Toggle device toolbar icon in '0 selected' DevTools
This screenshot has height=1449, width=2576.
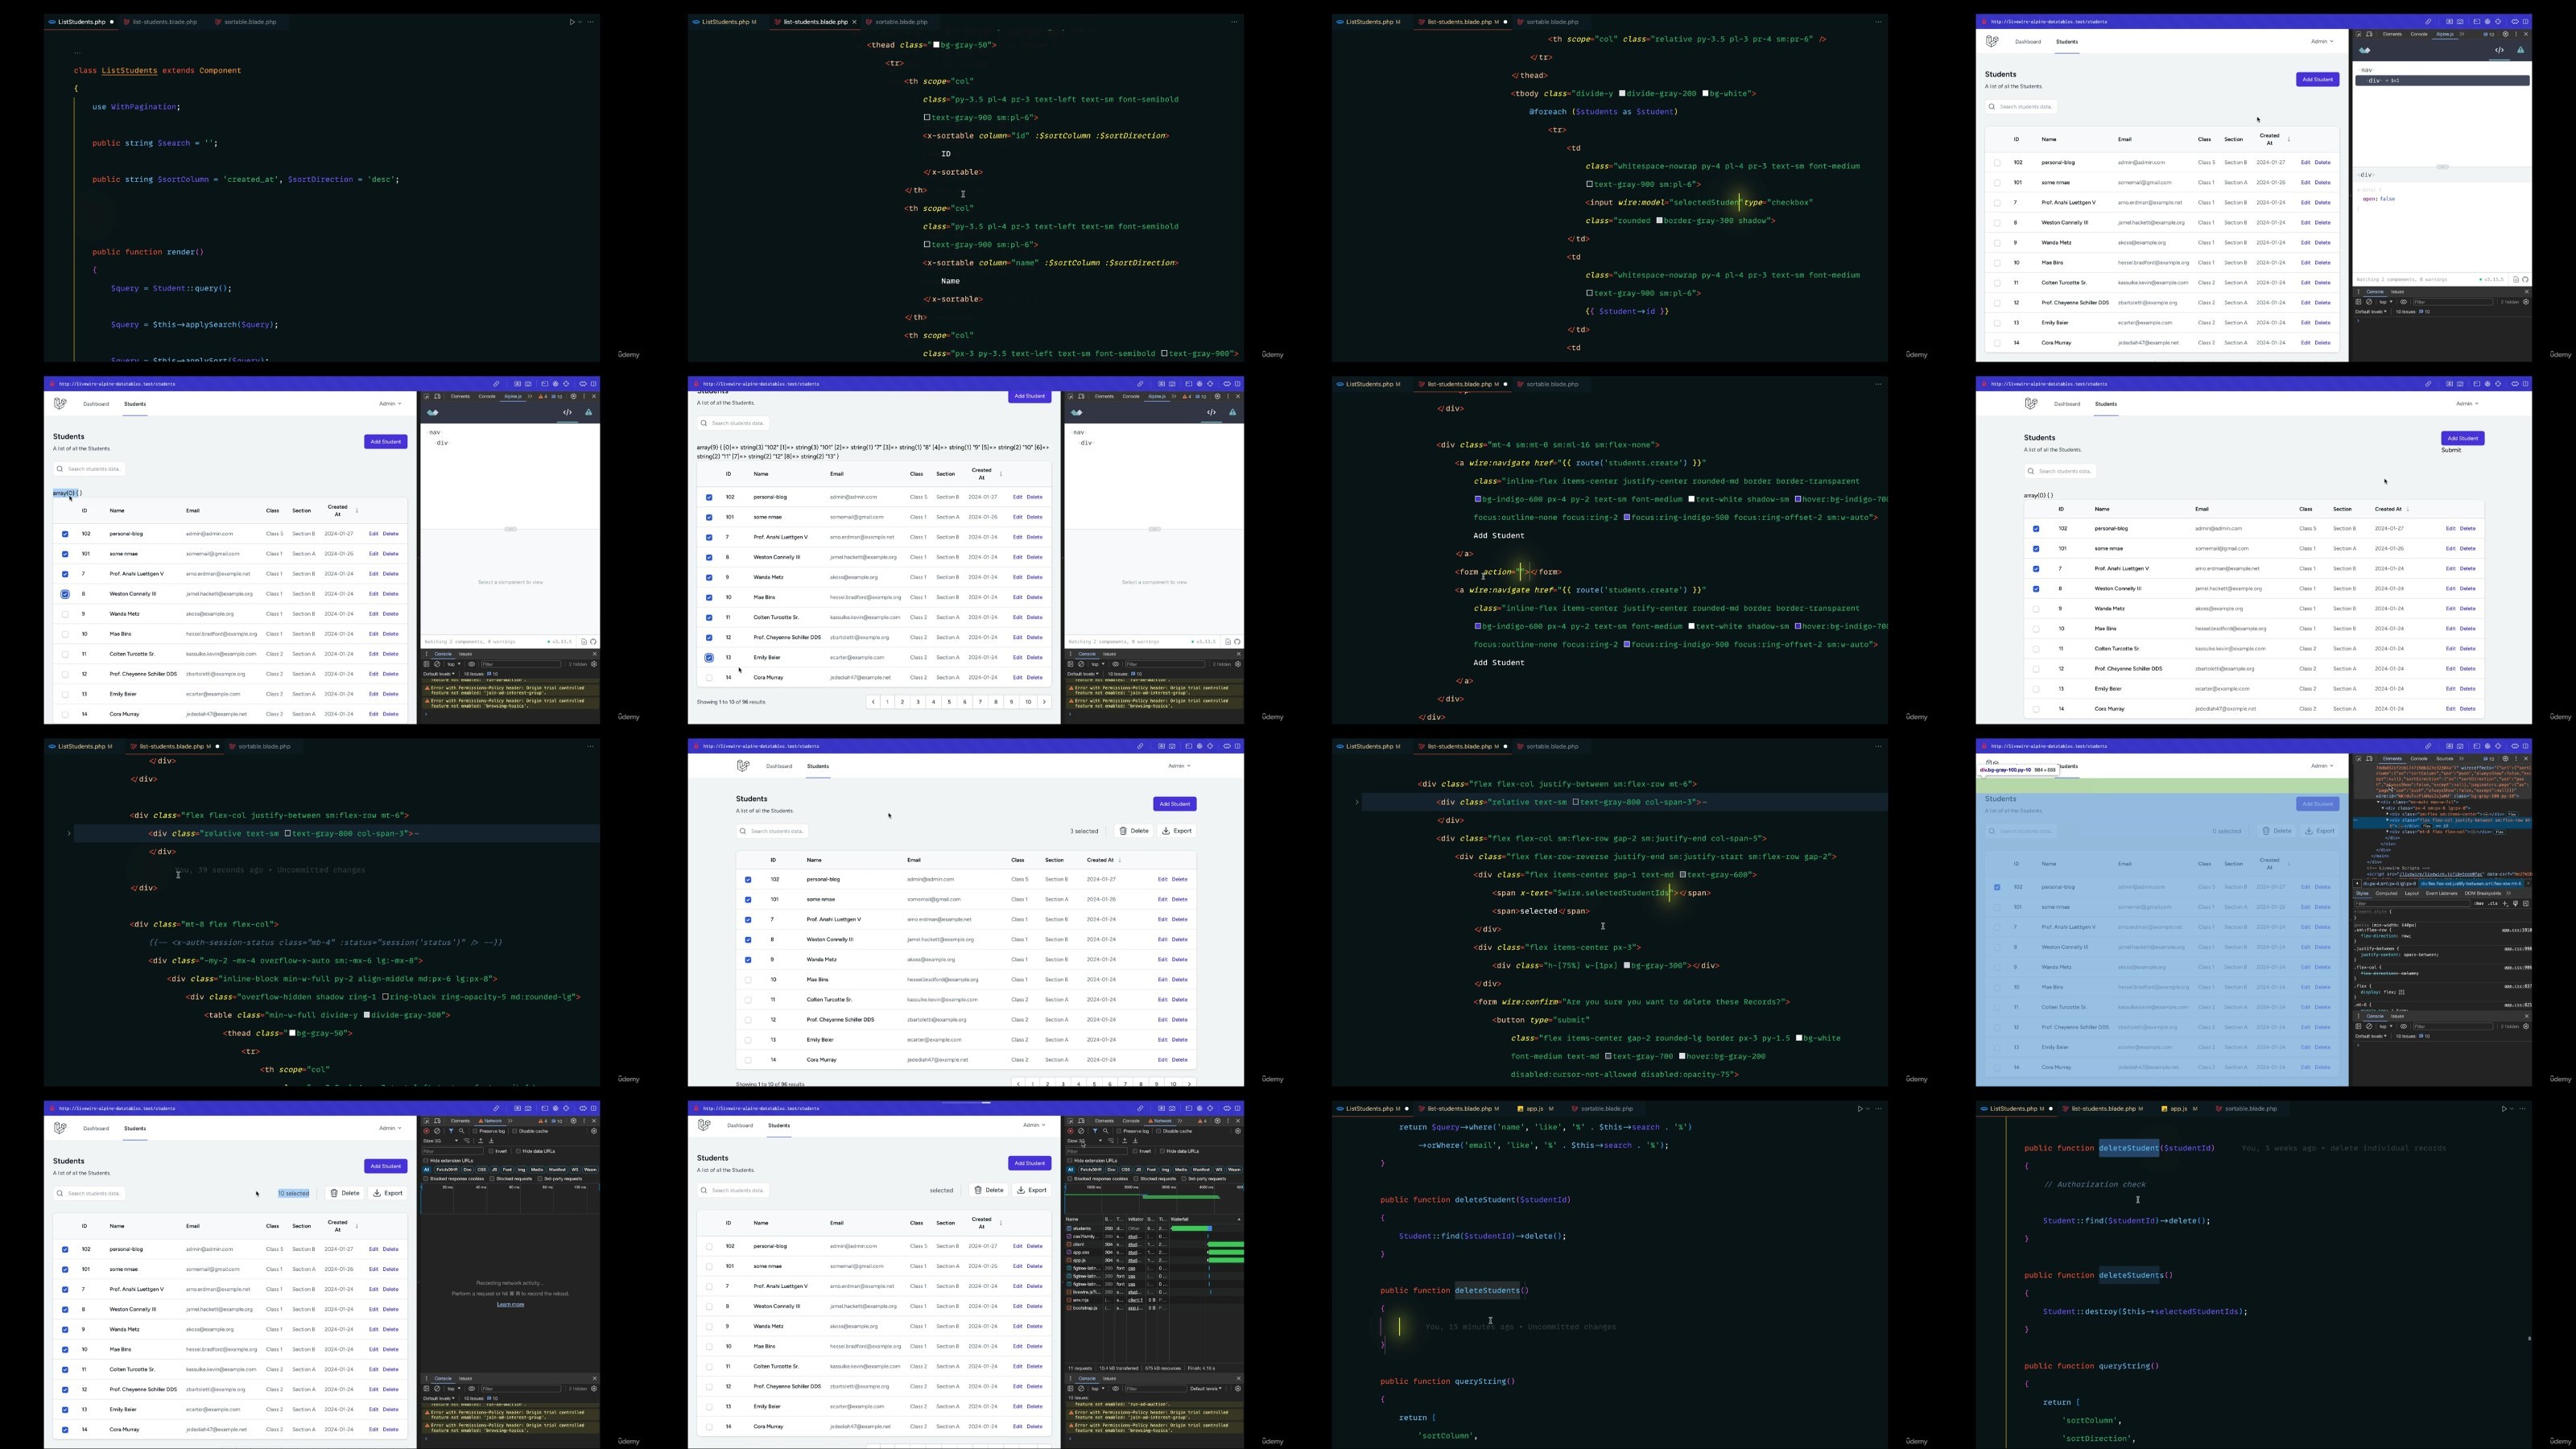click(2369, 759)
